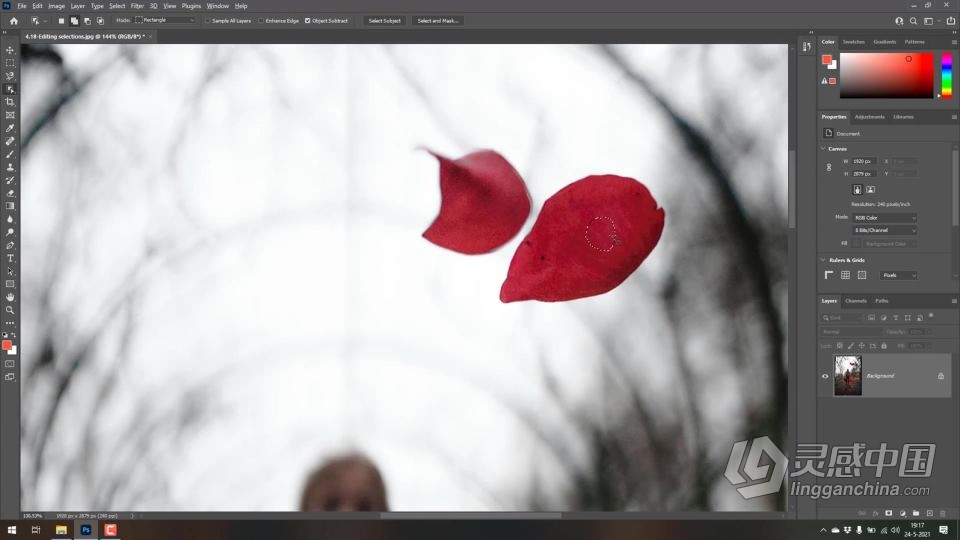Select the Eraser tool

[10, 193]
